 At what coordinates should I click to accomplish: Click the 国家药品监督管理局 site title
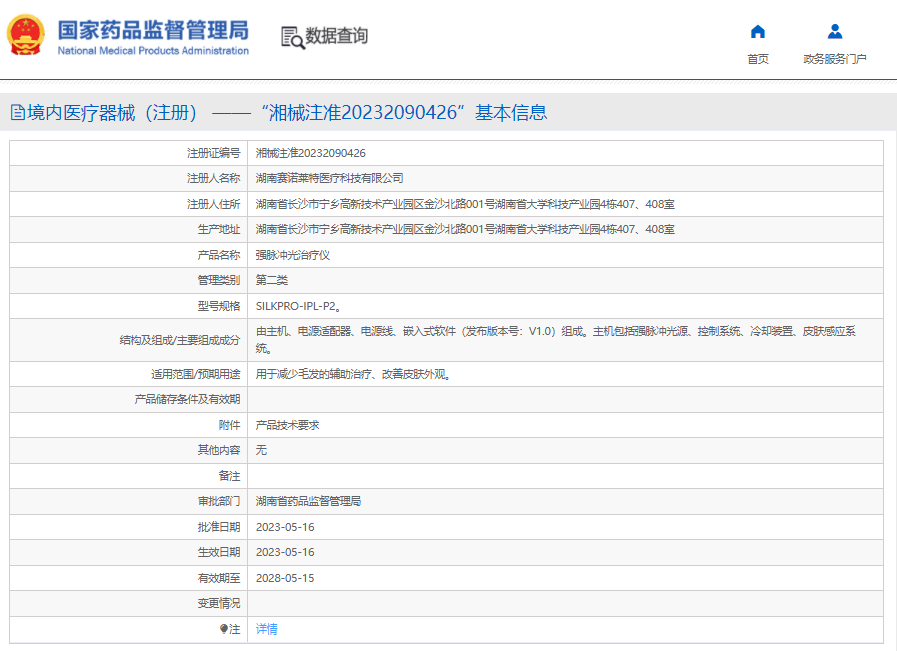[x=153, y=30]
